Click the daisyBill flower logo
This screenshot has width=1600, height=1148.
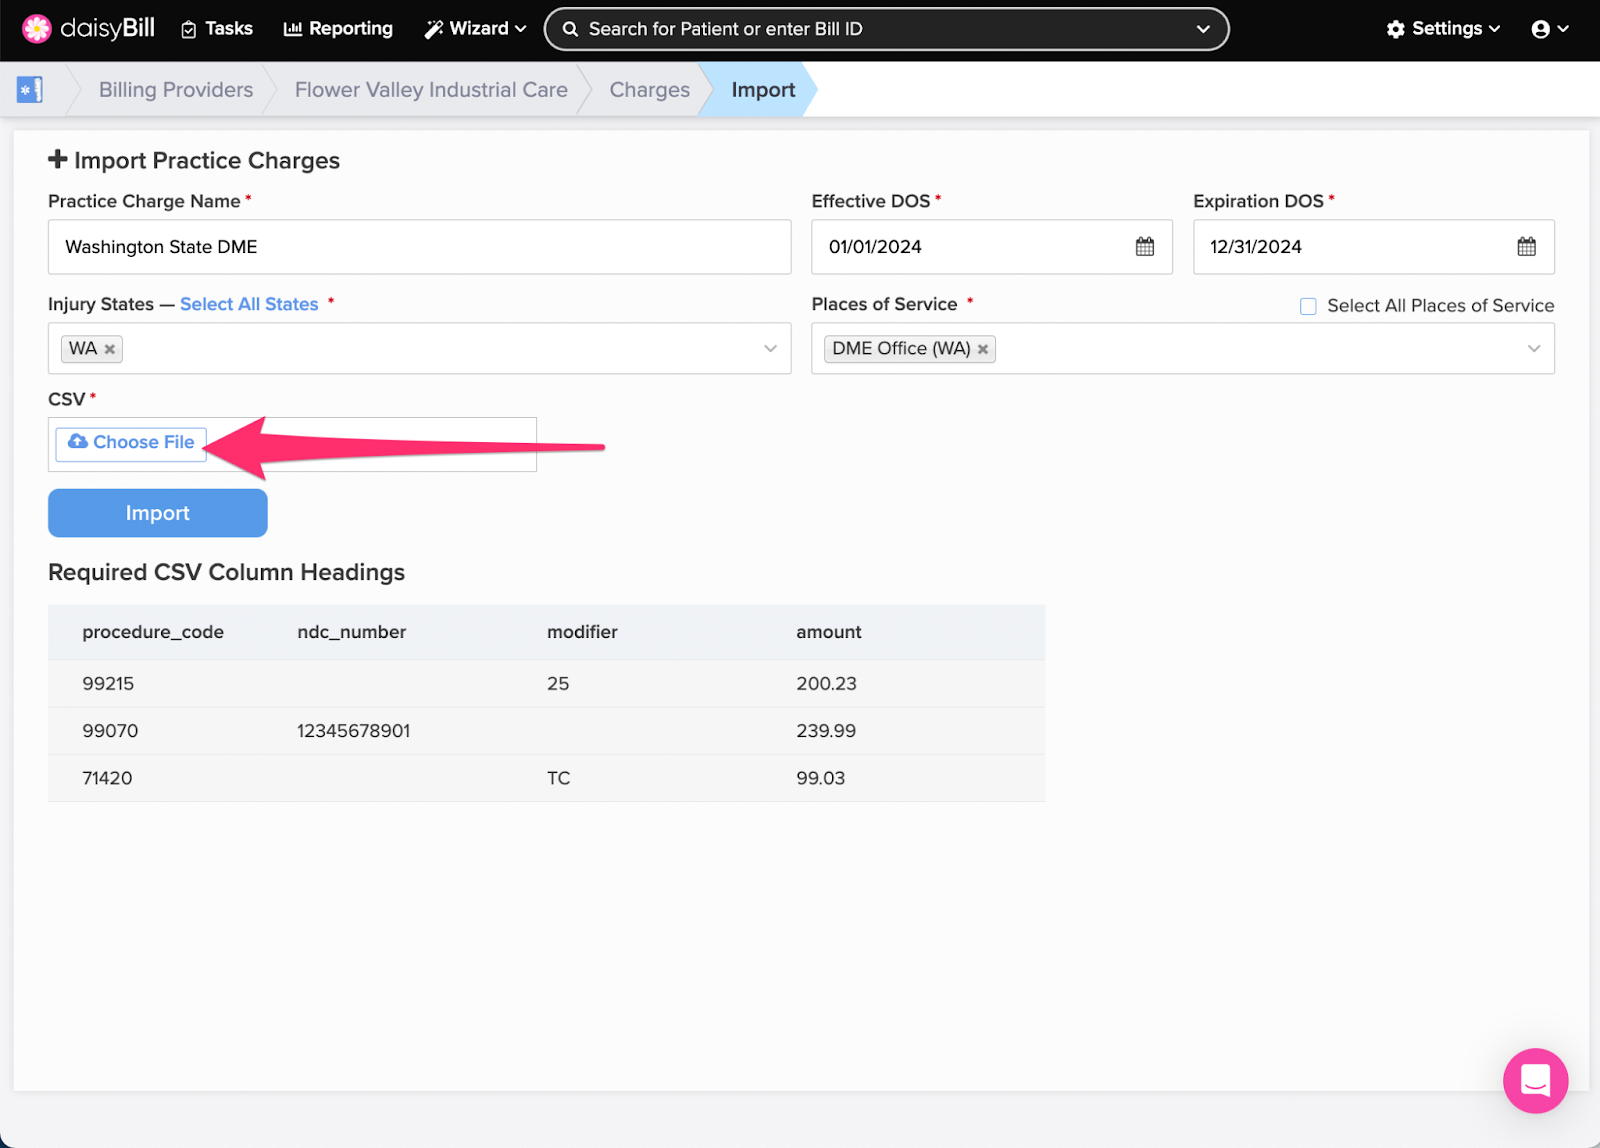click(x=37, y=29)
